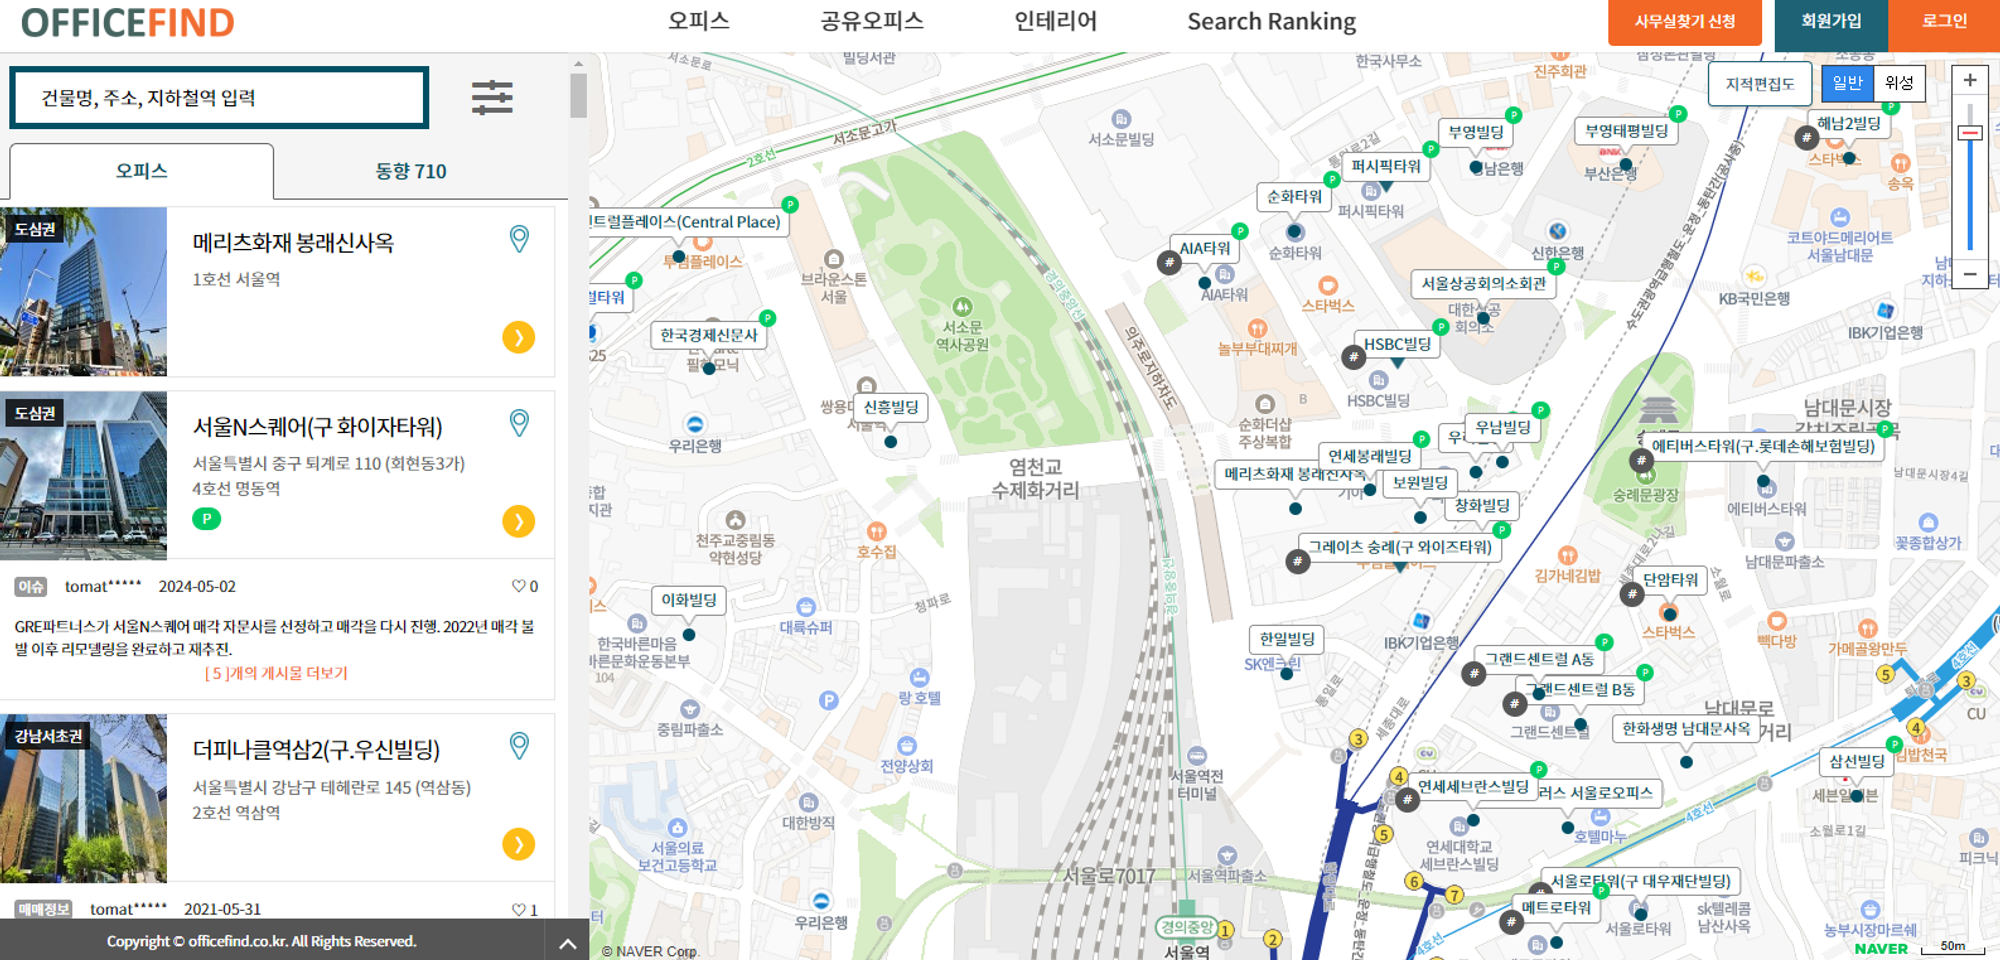
Task: Zoom out the map with minus button
Action: coord(1970,273)
